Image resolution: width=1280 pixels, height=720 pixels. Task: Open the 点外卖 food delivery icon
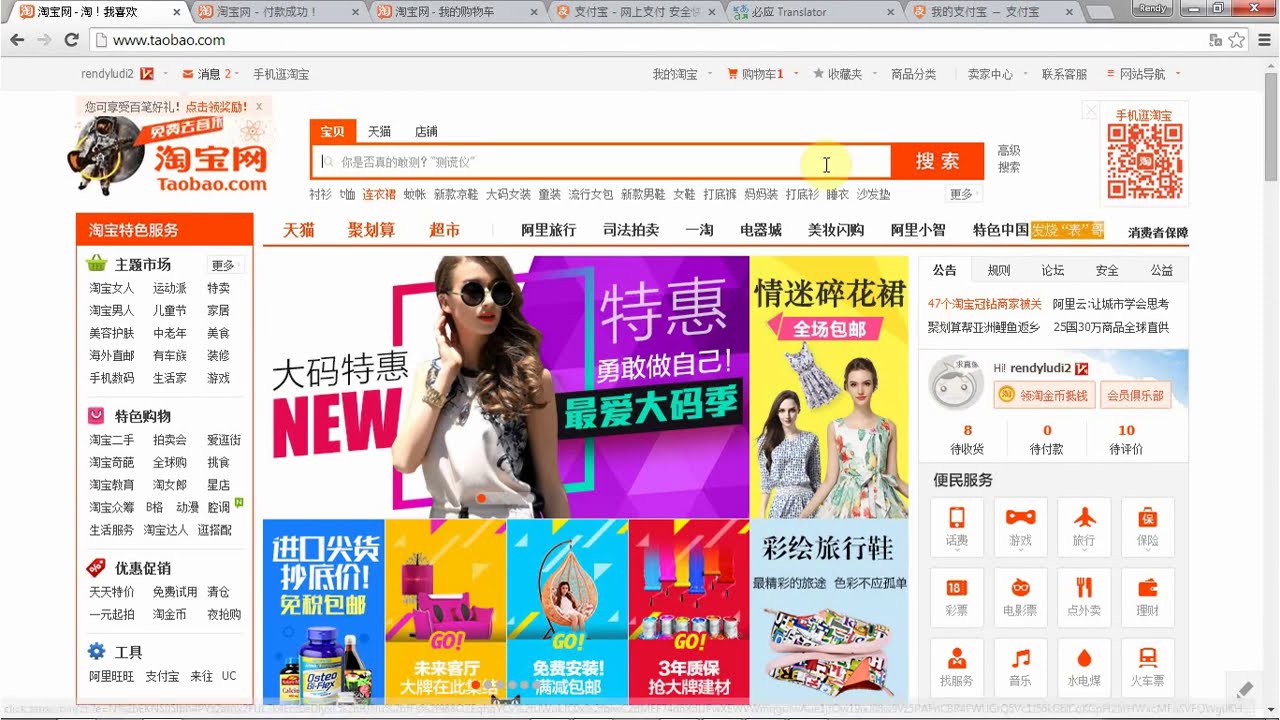tap(1084, 597)
